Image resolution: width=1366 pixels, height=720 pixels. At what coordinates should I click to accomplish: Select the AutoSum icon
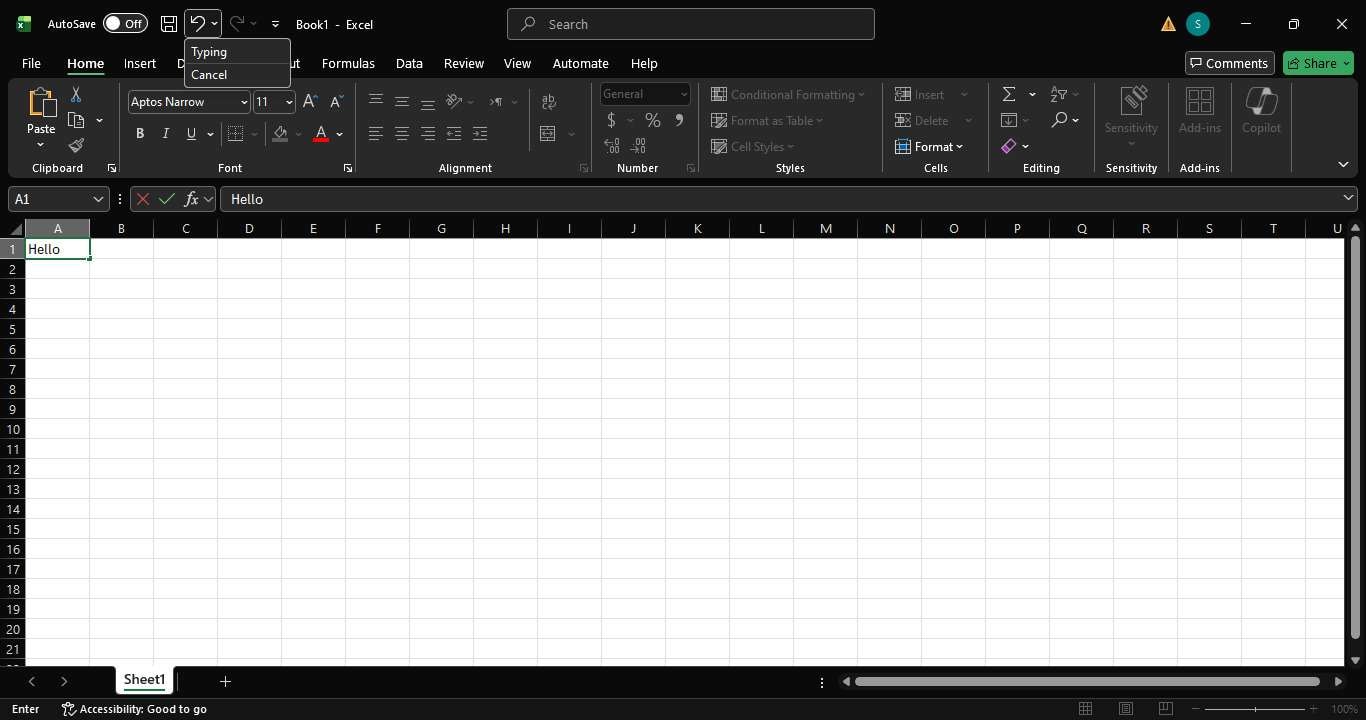1008,93
